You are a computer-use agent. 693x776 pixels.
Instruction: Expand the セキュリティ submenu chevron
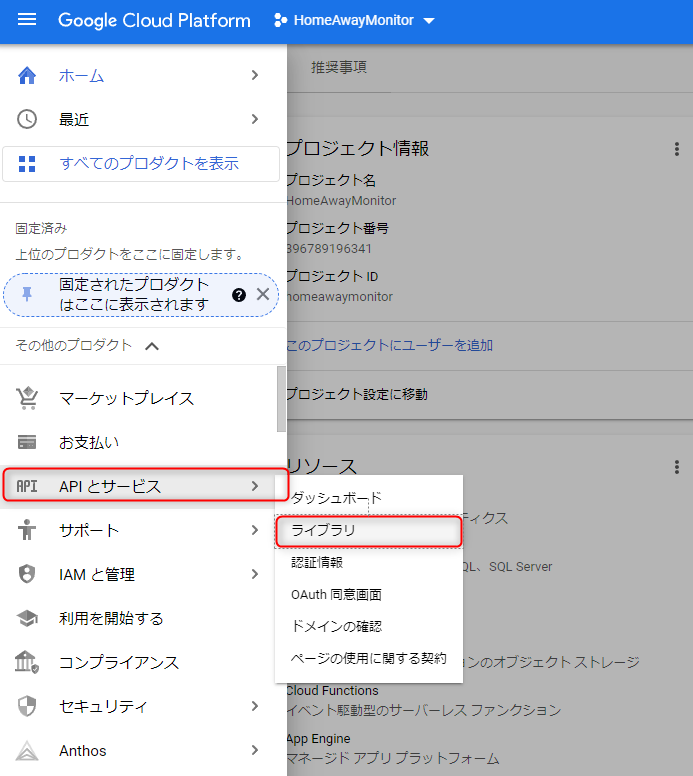point(254,706)
